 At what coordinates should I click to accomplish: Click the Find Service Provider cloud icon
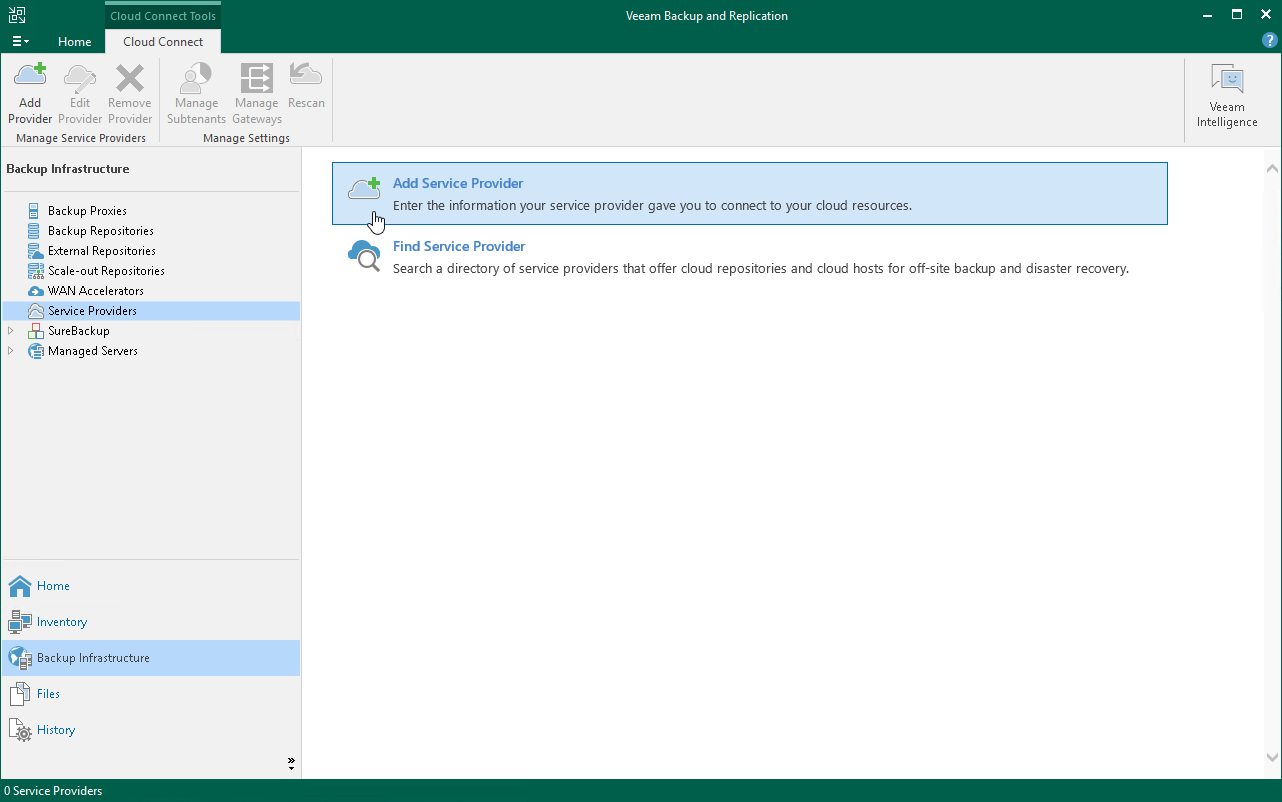click(364, 257)
